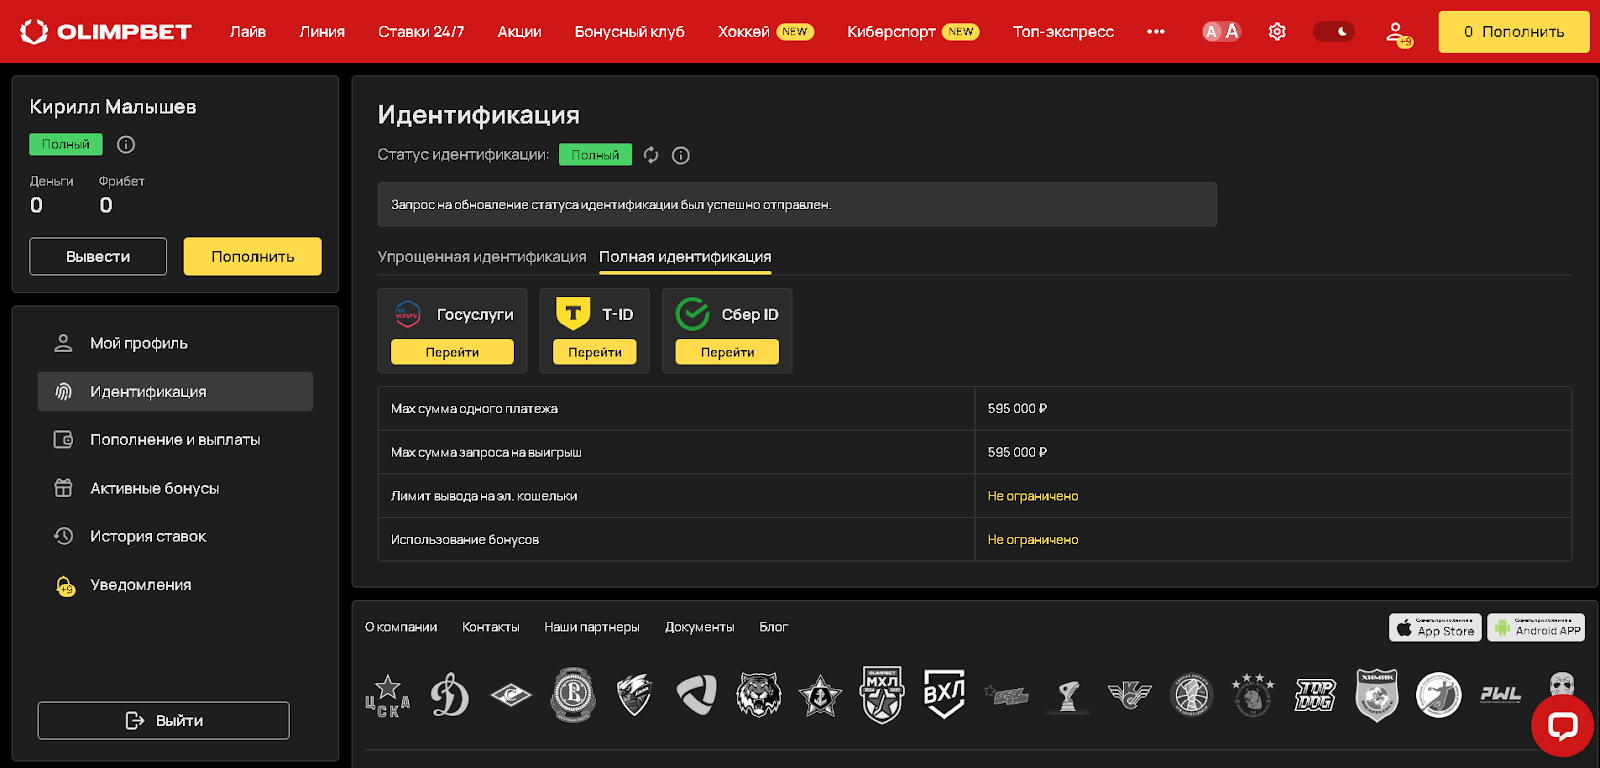Click the Пополнить button in the sidebar

(x=253, y=256)
